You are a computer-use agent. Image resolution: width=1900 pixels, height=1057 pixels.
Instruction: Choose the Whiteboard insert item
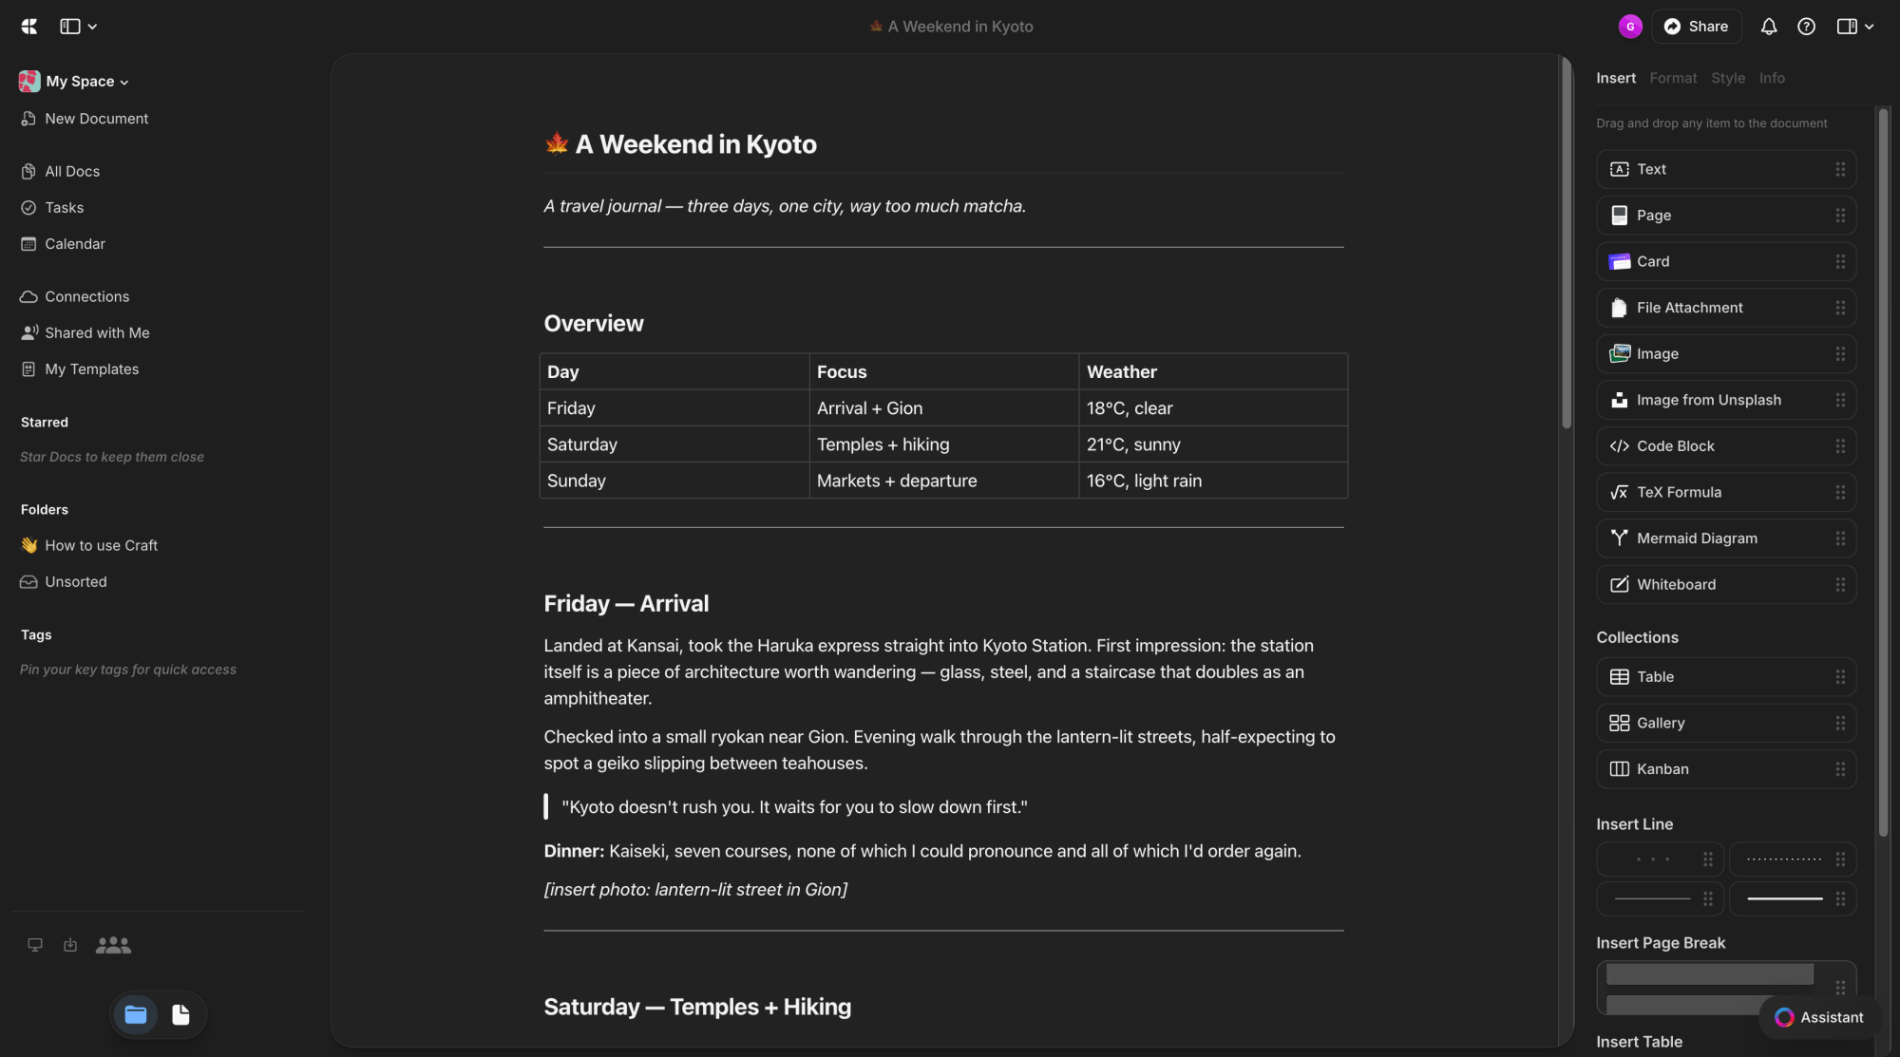(x=1726, y=584)
